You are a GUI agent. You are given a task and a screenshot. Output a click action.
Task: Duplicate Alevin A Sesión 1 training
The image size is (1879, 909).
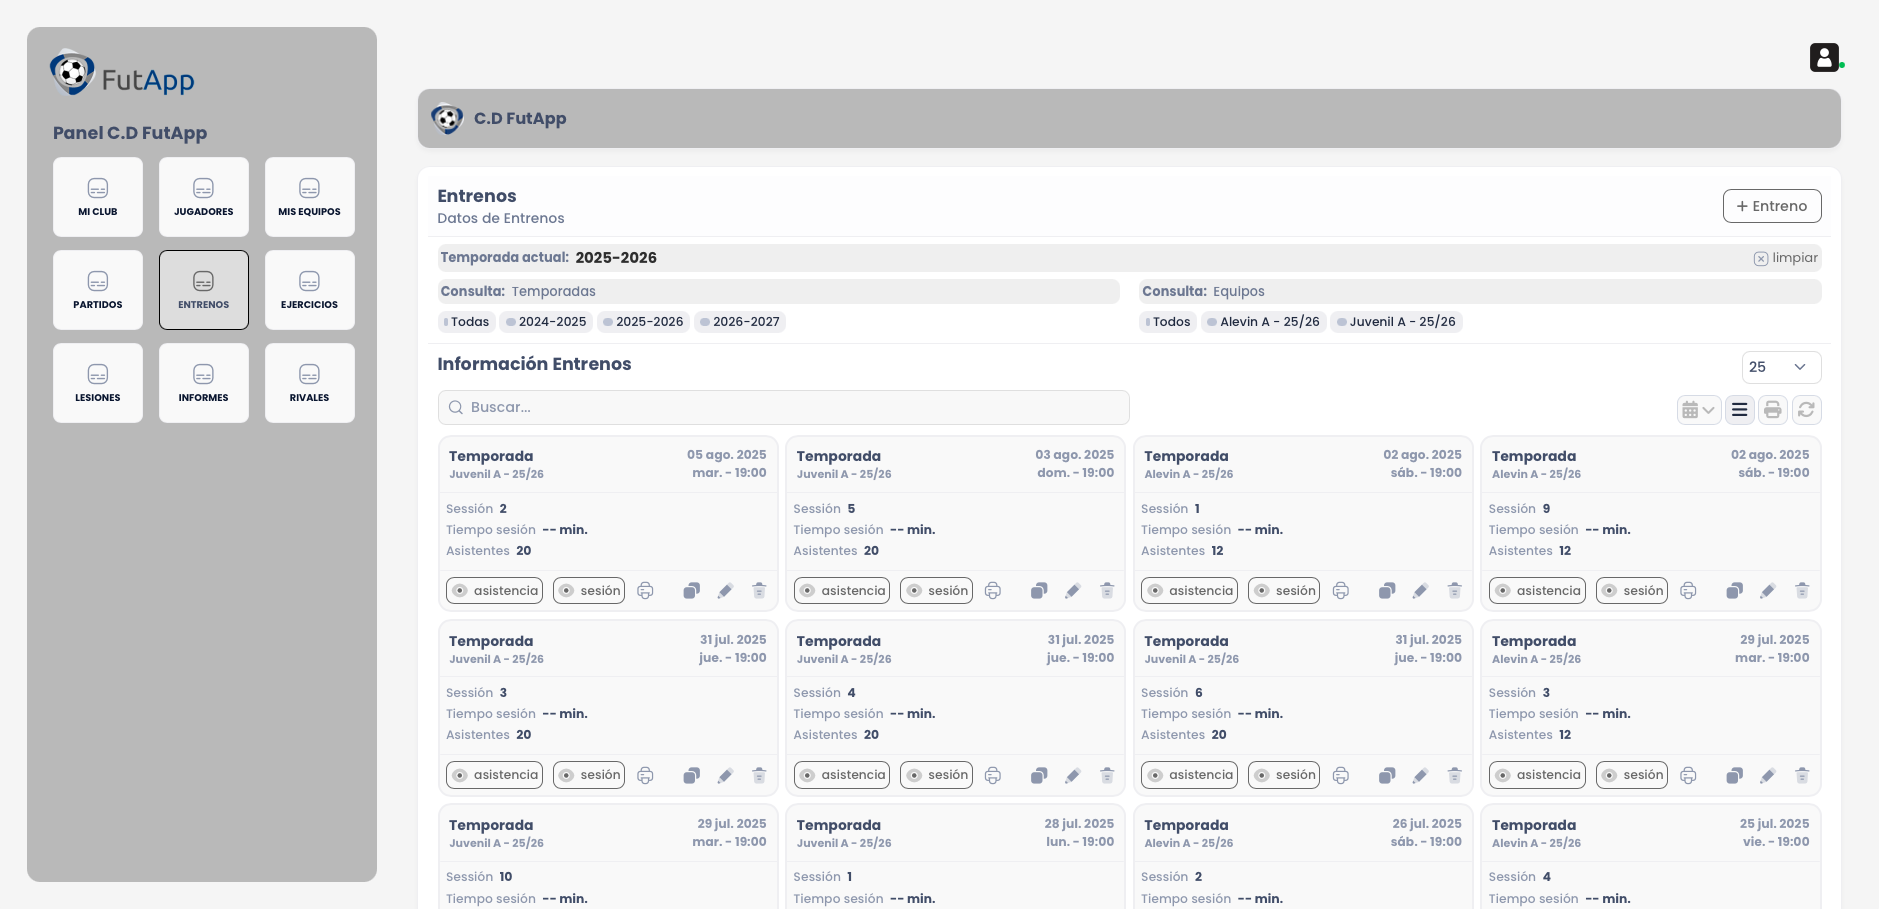1387,591
